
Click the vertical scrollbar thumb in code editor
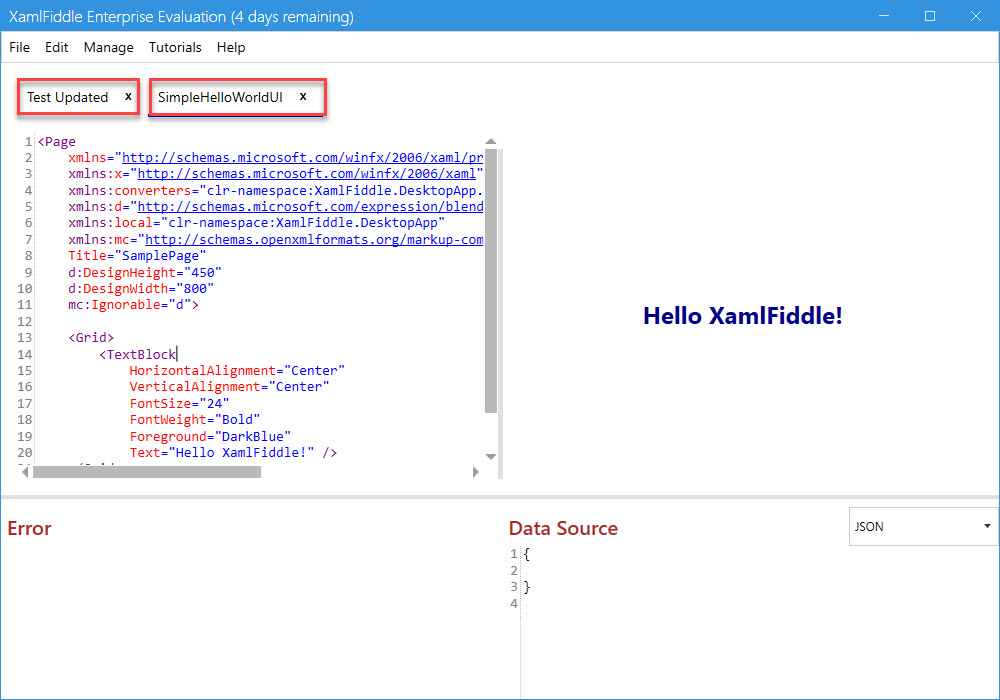point(490,281)
